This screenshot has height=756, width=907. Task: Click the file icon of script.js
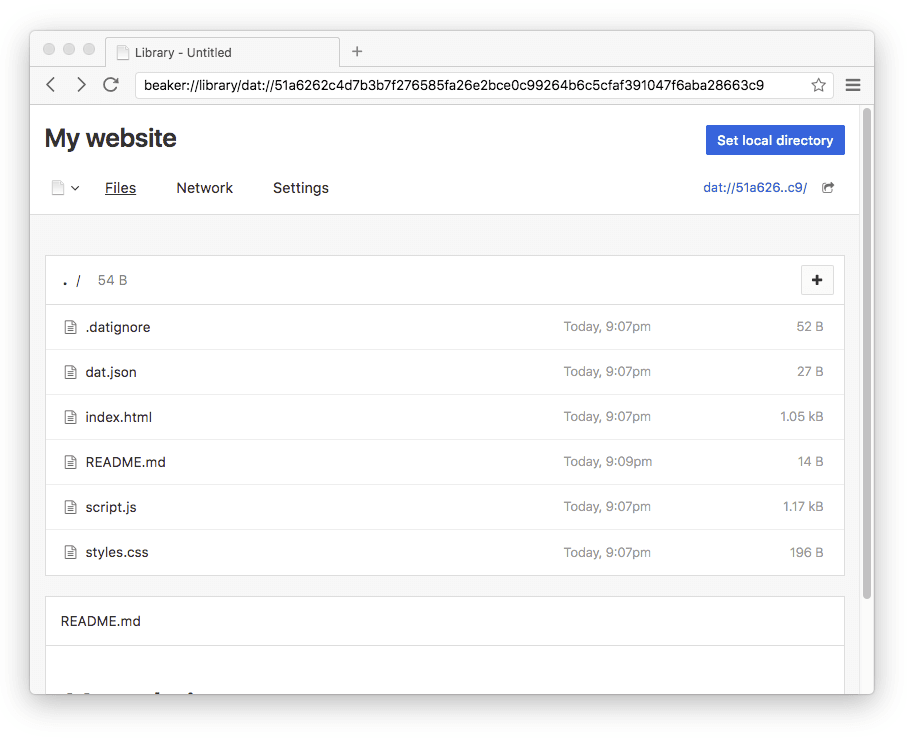pos(71,507)
